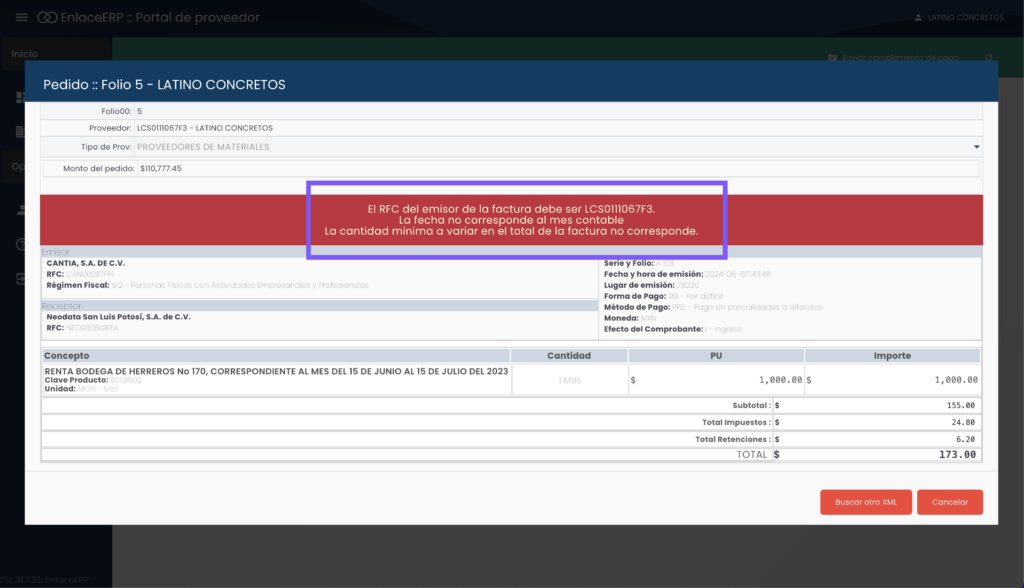Click the Régimen Fiscal line of the emisor
The height and width of the screenshot is (588, 1024).
click(x=207, y=286)
